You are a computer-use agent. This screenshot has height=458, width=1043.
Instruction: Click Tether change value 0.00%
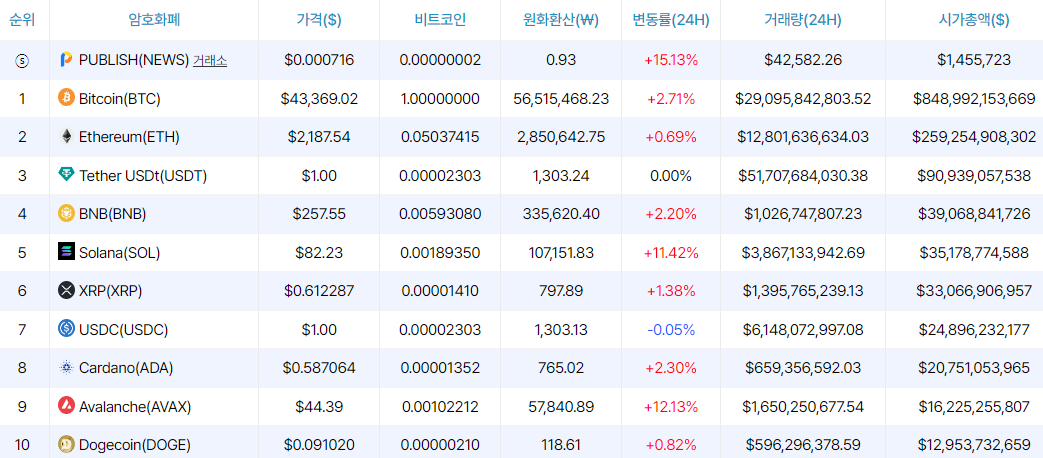(670, 175)
